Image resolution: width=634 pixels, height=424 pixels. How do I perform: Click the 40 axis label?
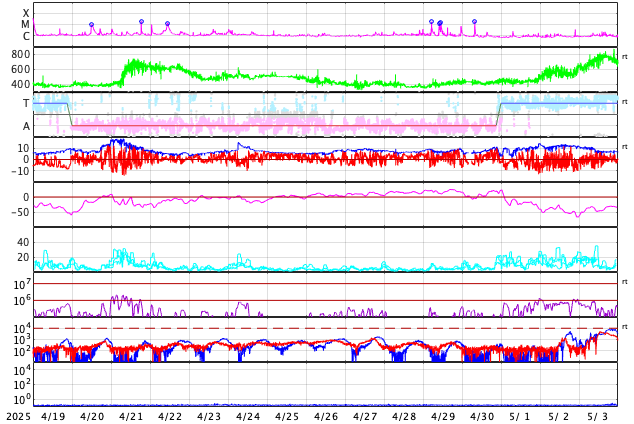[x=23, y=242]
